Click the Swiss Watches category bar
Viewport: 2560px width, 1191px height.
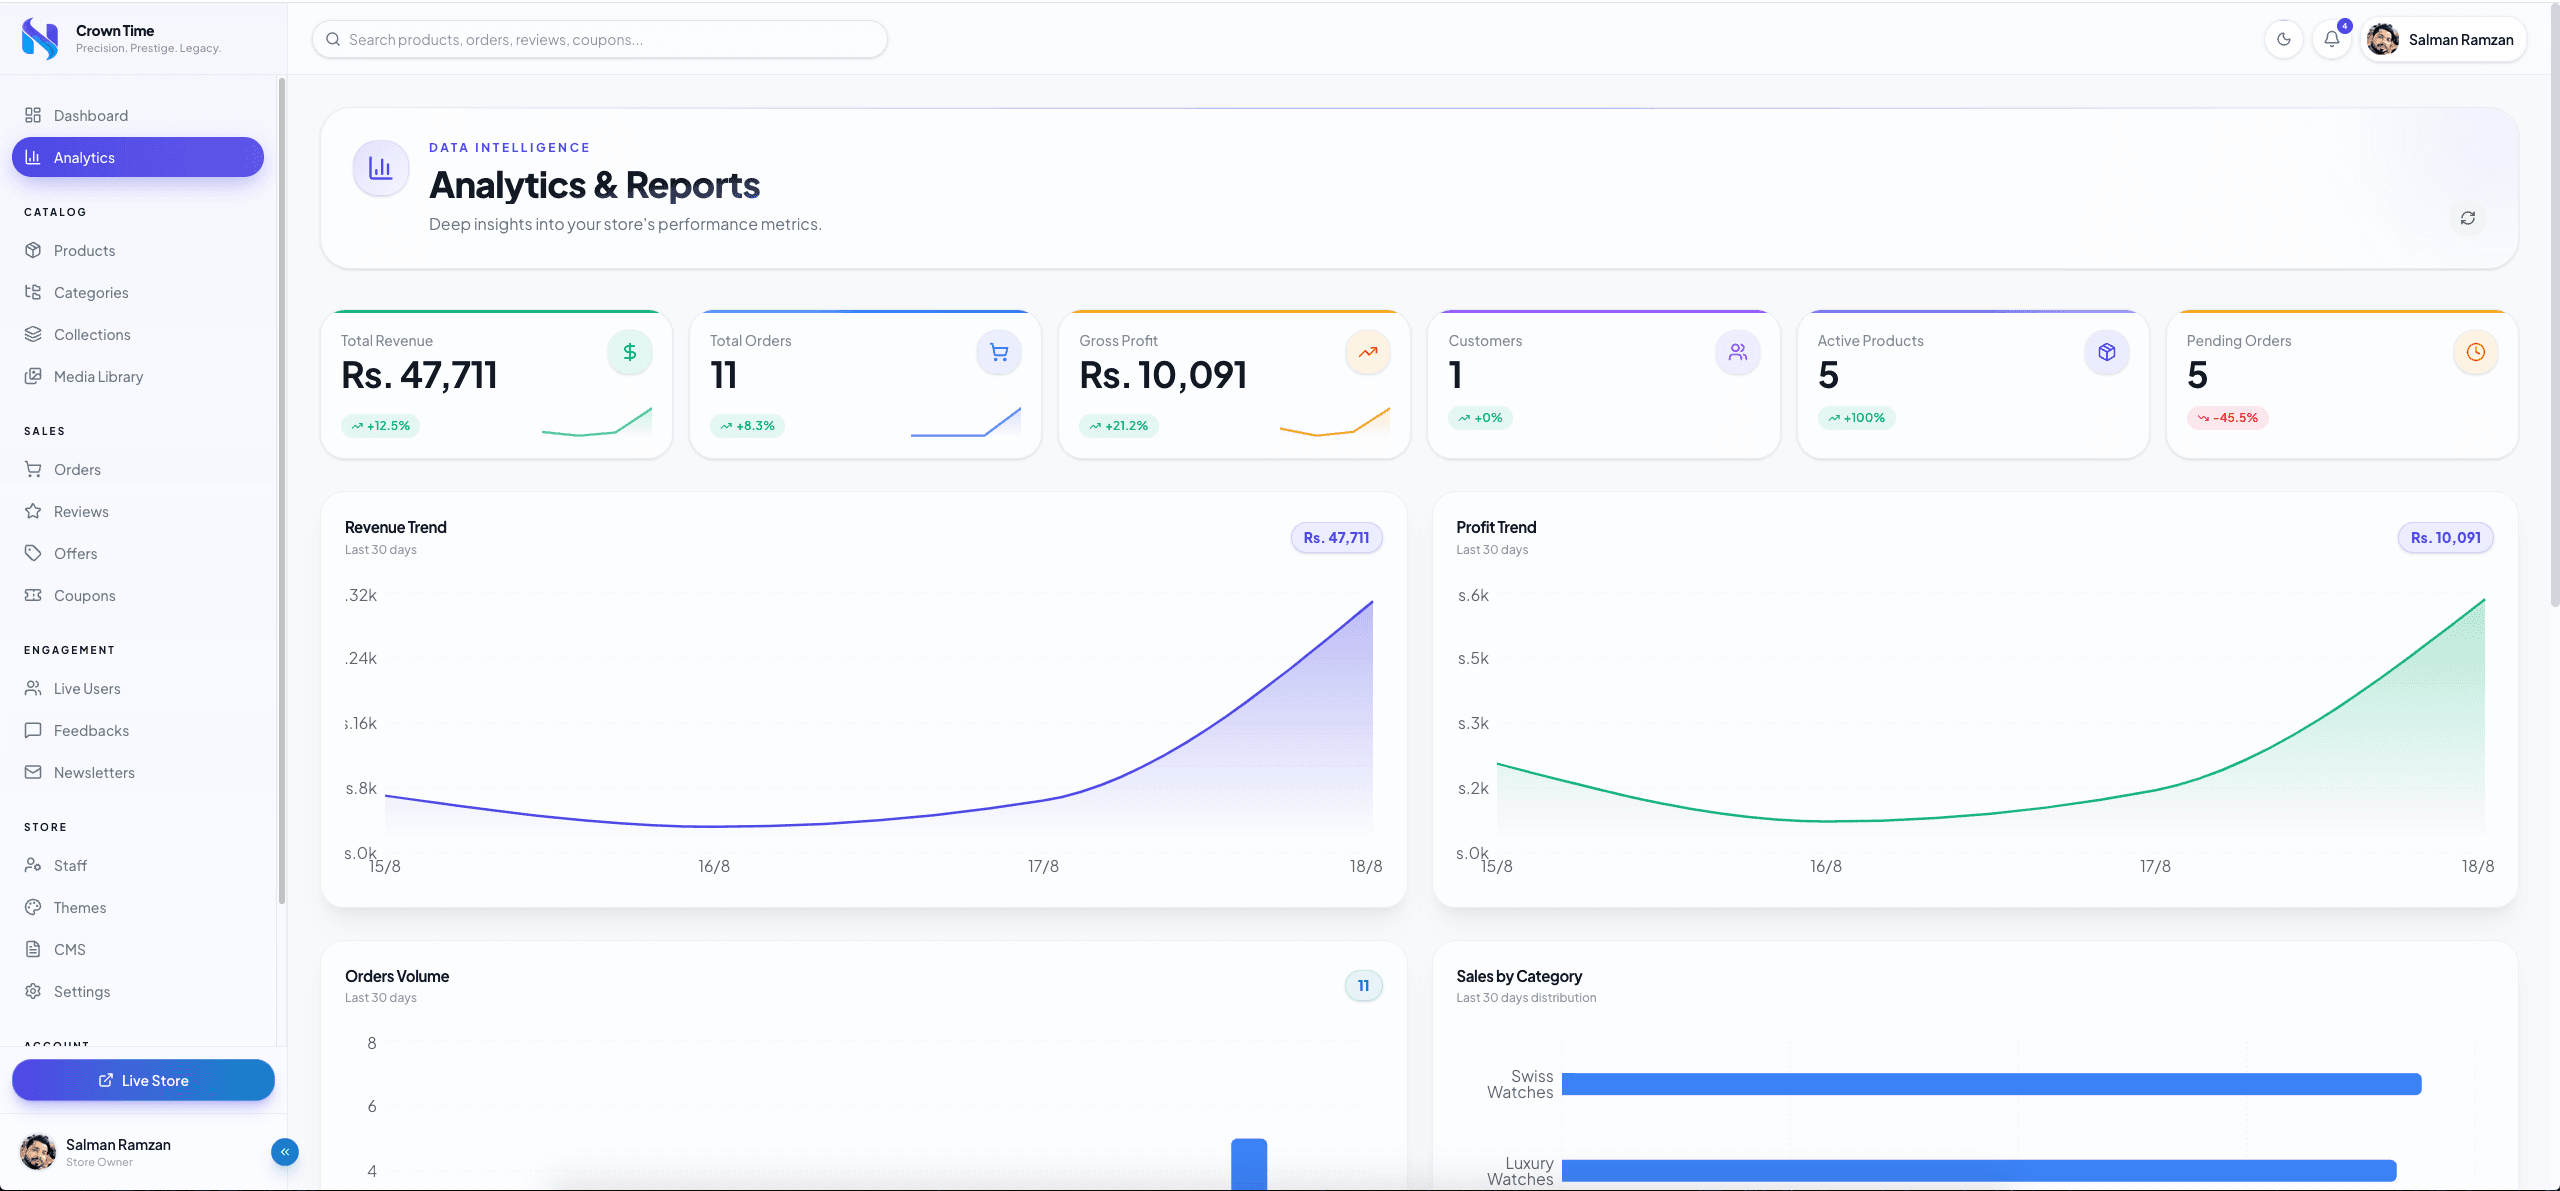(x=1992, y=1085)
